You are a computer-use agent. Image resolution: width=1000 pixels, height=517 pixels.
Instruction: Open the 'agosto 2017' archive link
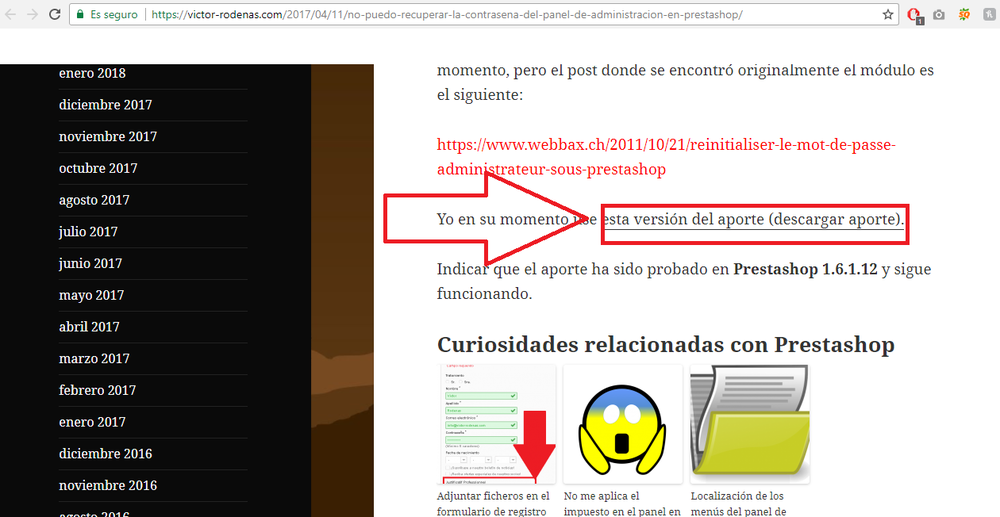(x=94, y=200)
